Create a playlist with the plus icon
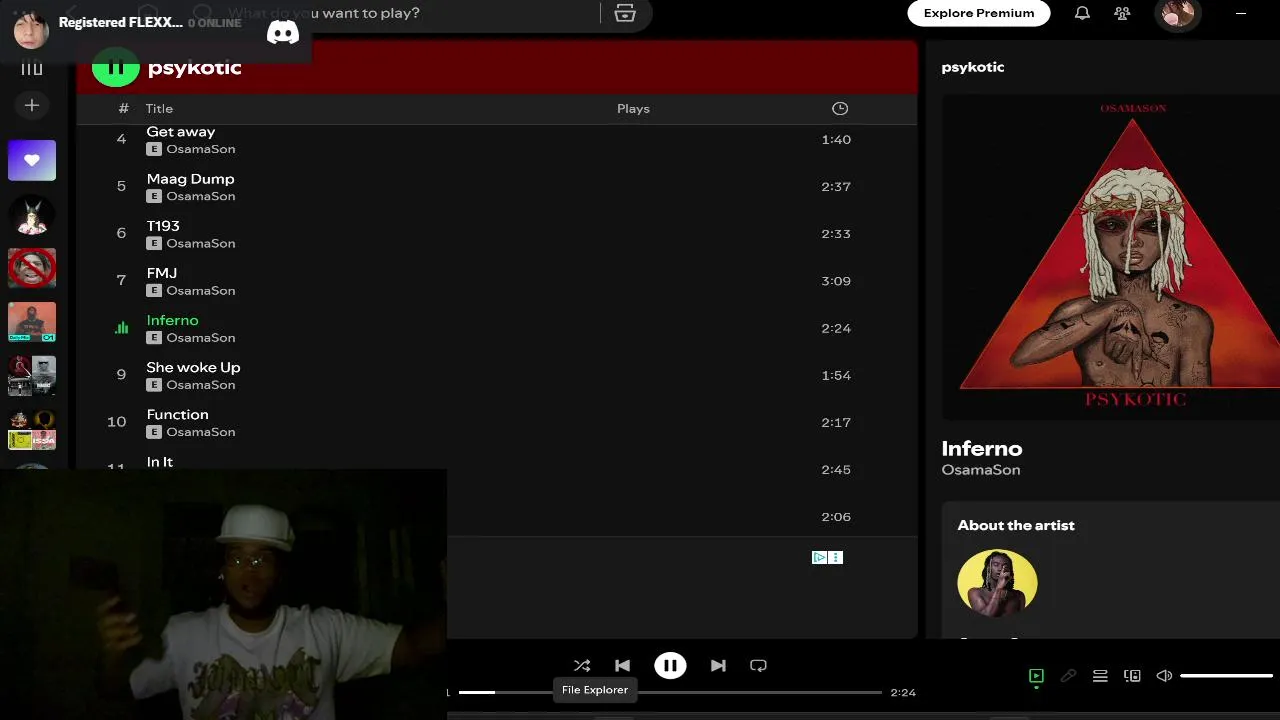 pos(32,105)
